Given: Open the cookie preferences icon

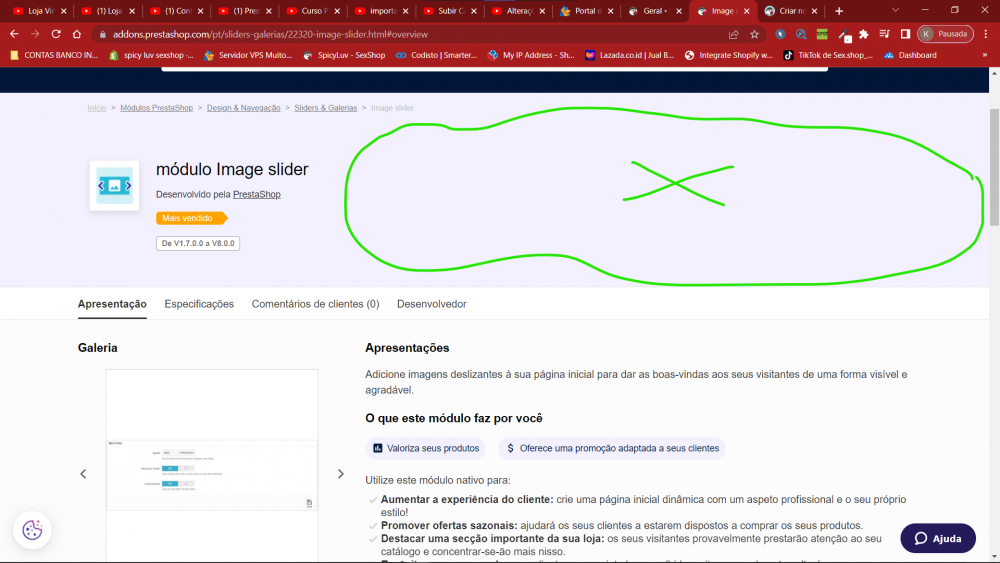Looking at the screenshot, I should pos(32,530).
